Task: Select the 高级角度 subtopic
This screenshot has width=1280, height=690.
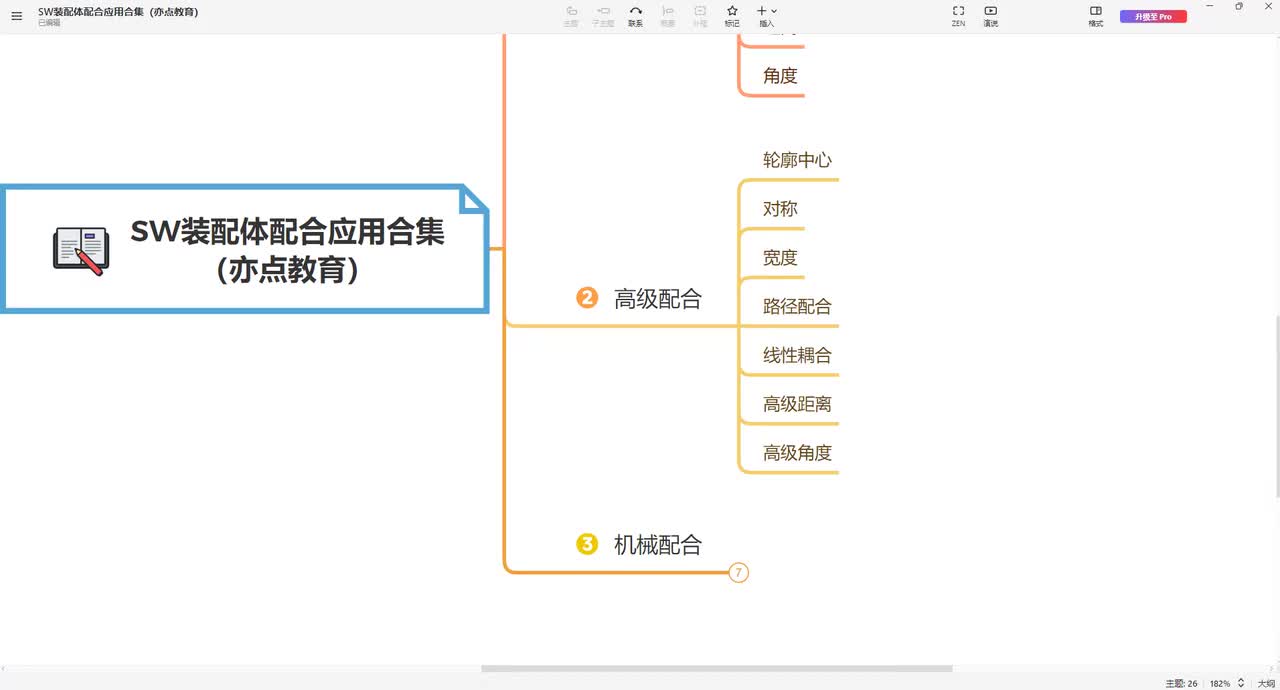Action: pyautogui.click(x=797, y=453)
